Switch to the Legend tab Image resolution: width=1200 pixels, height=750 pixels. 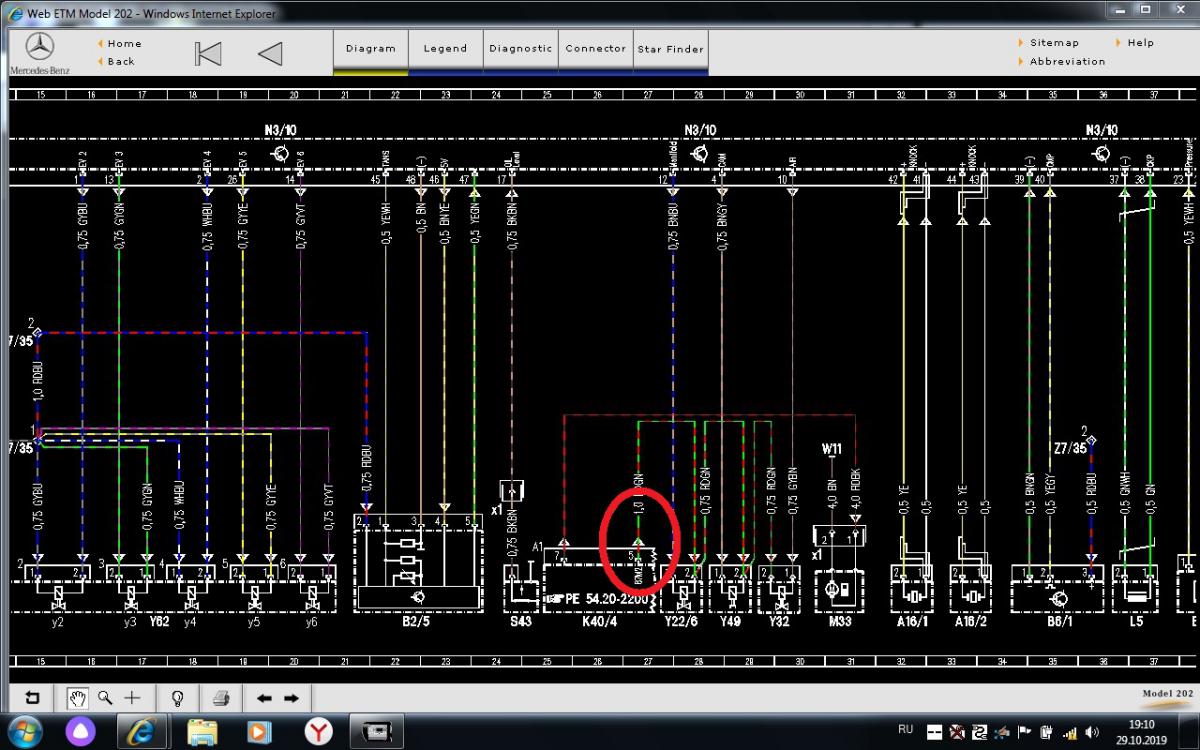[445, 48]
